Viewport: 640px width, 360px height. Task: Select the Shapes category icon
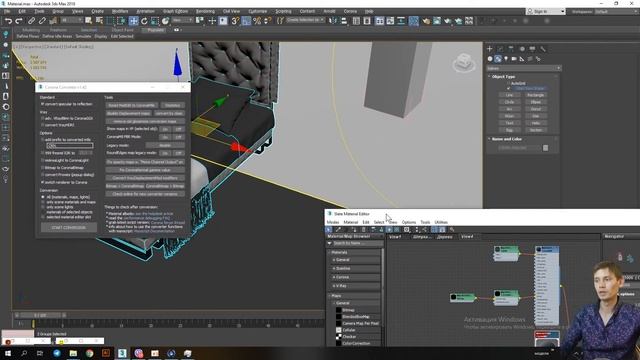[x=498, y=59]
